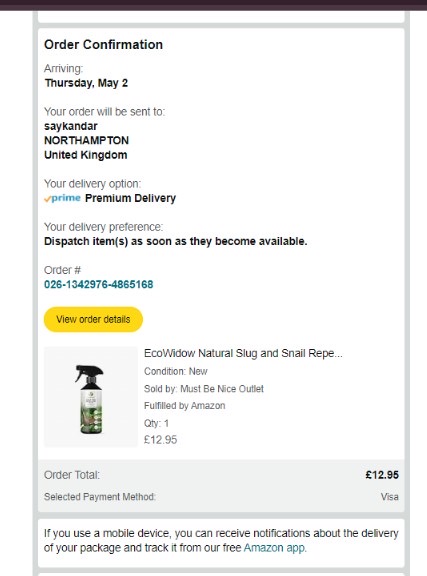Click the Dispatch item(s) preference text

point(176,241)
